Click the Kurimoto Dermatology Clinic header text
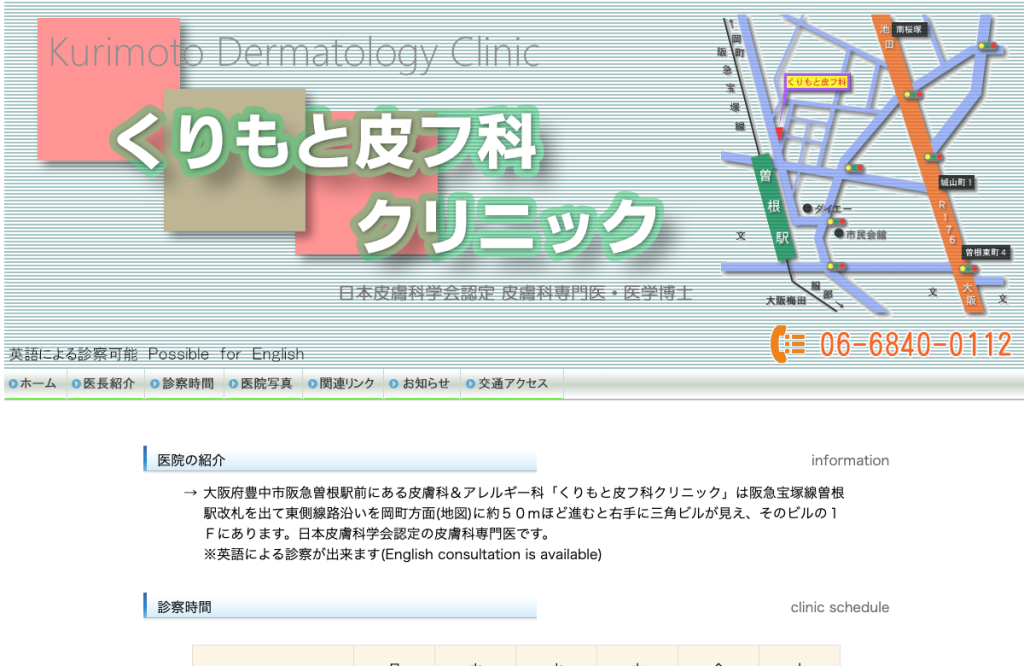Image resolution: width=1024 pixels, height=666 pixels. pos(294,54)
